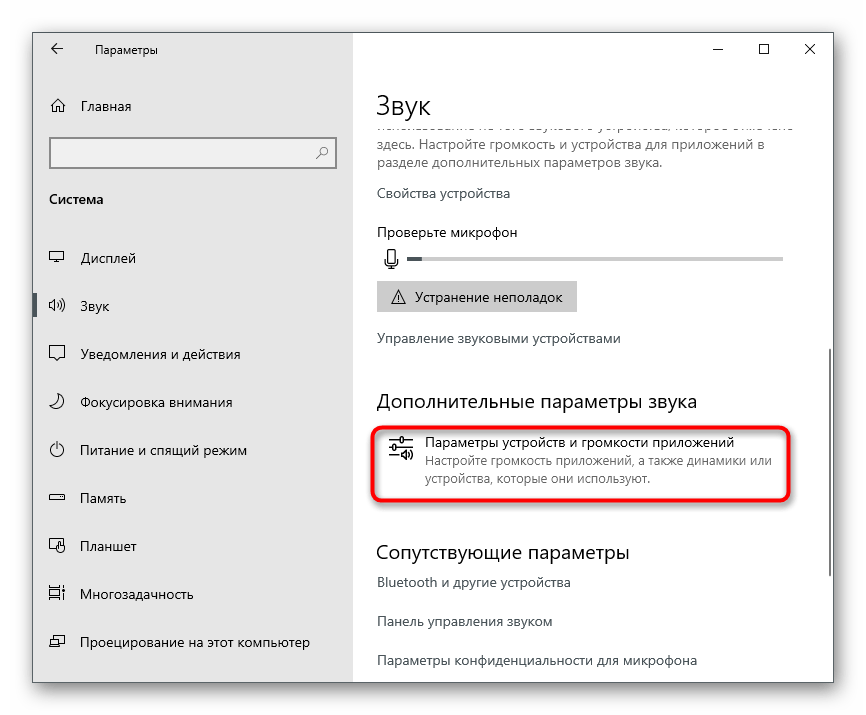Viewport: 866px width, 715px height.
Task: Open Панель управления звуком link
Action: 464,622
